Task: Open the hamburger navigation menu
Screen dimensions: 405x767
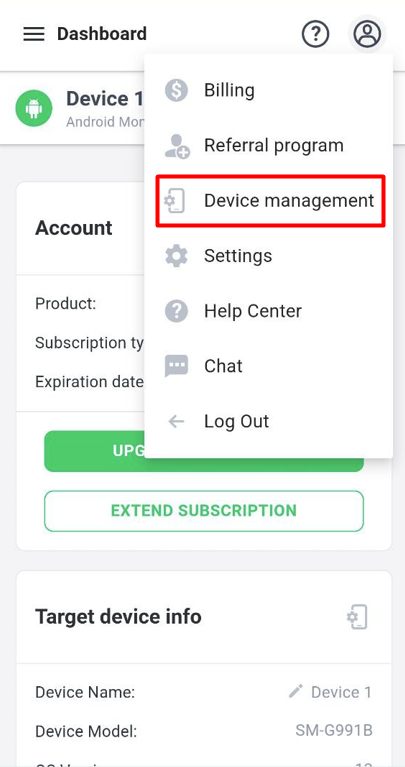Action: pos(34,34)
